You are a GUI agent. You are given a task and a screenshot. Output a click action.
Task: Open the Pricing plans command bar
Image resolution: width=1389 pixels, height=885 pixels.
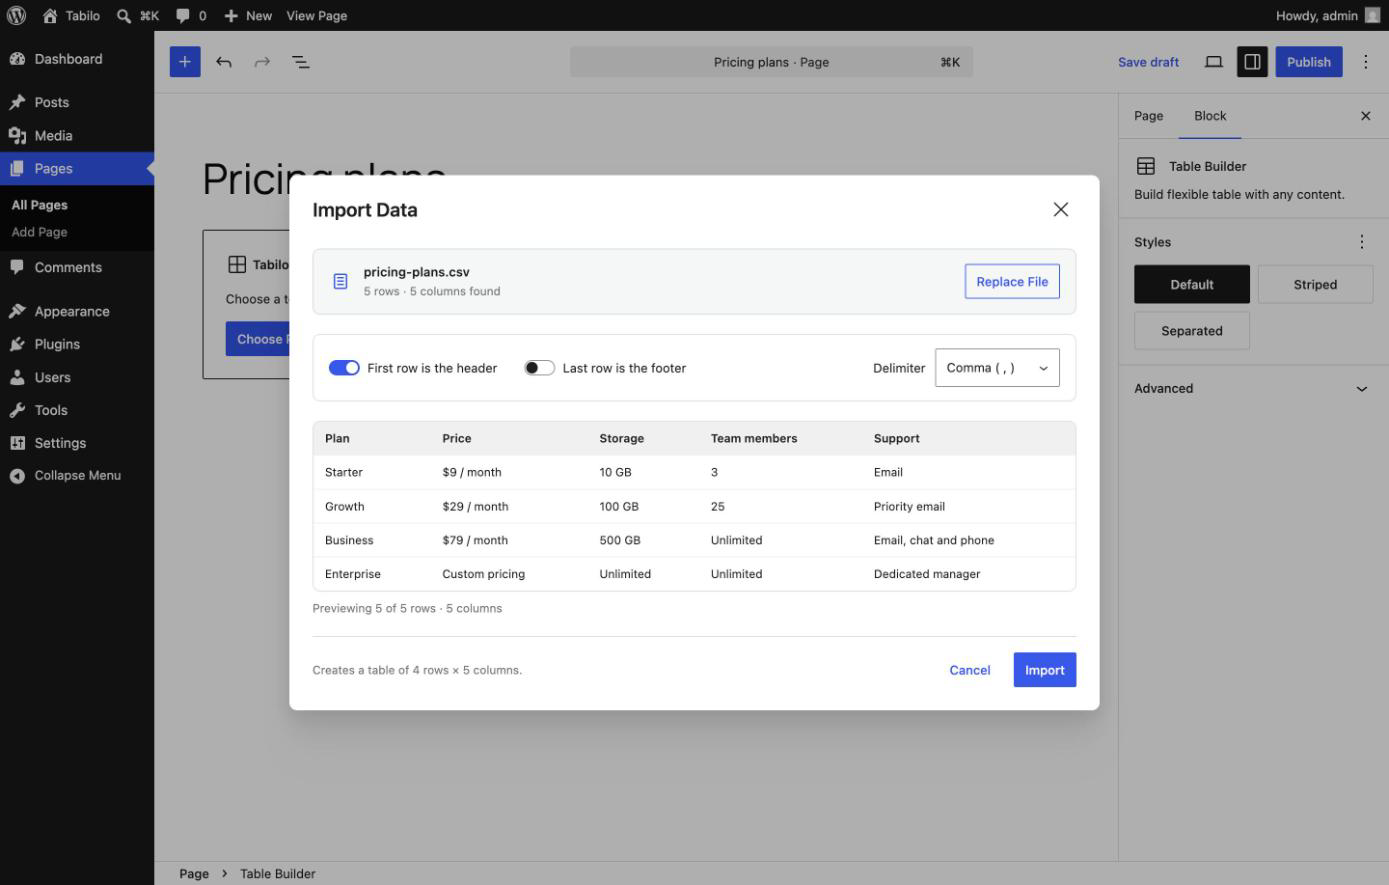(x=771, y=62)
